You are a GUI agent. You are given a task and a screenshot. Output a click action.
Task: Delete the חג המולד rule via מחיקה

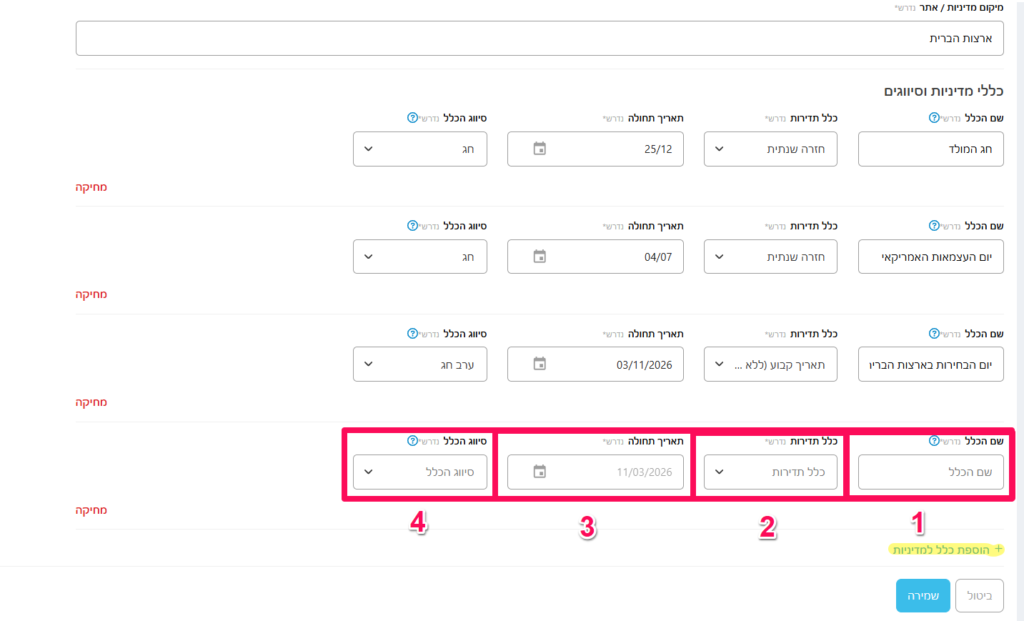coord(91,187)
